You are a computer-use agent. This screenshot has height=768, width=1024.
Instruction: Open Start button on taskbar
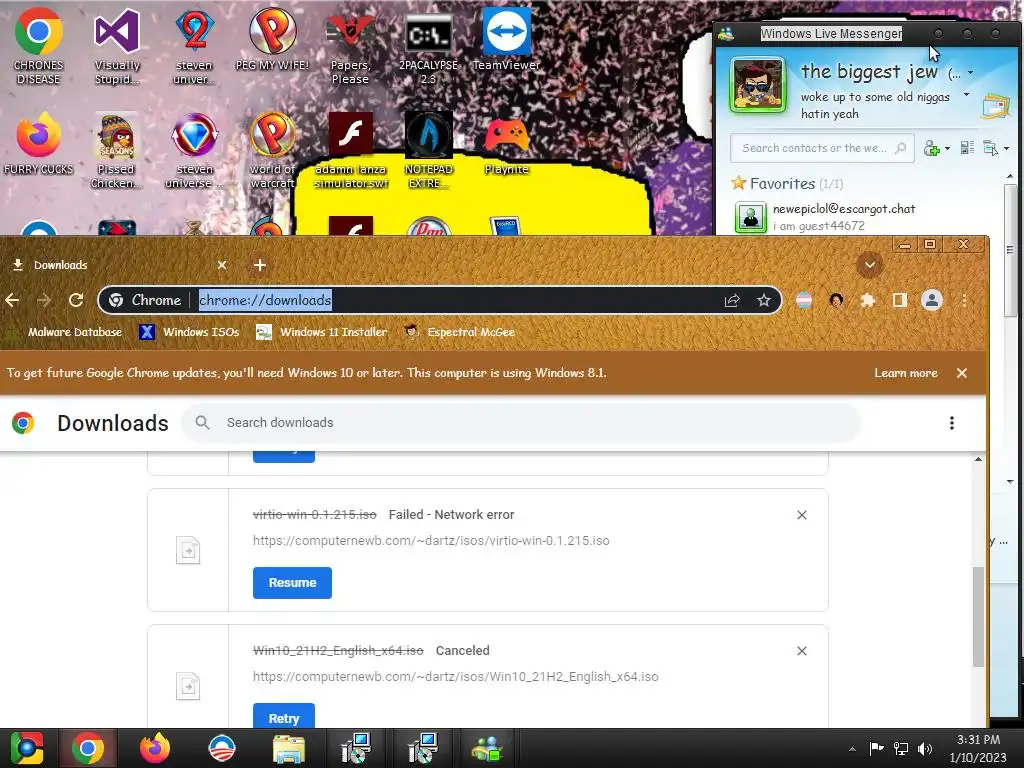pos(27,748)
